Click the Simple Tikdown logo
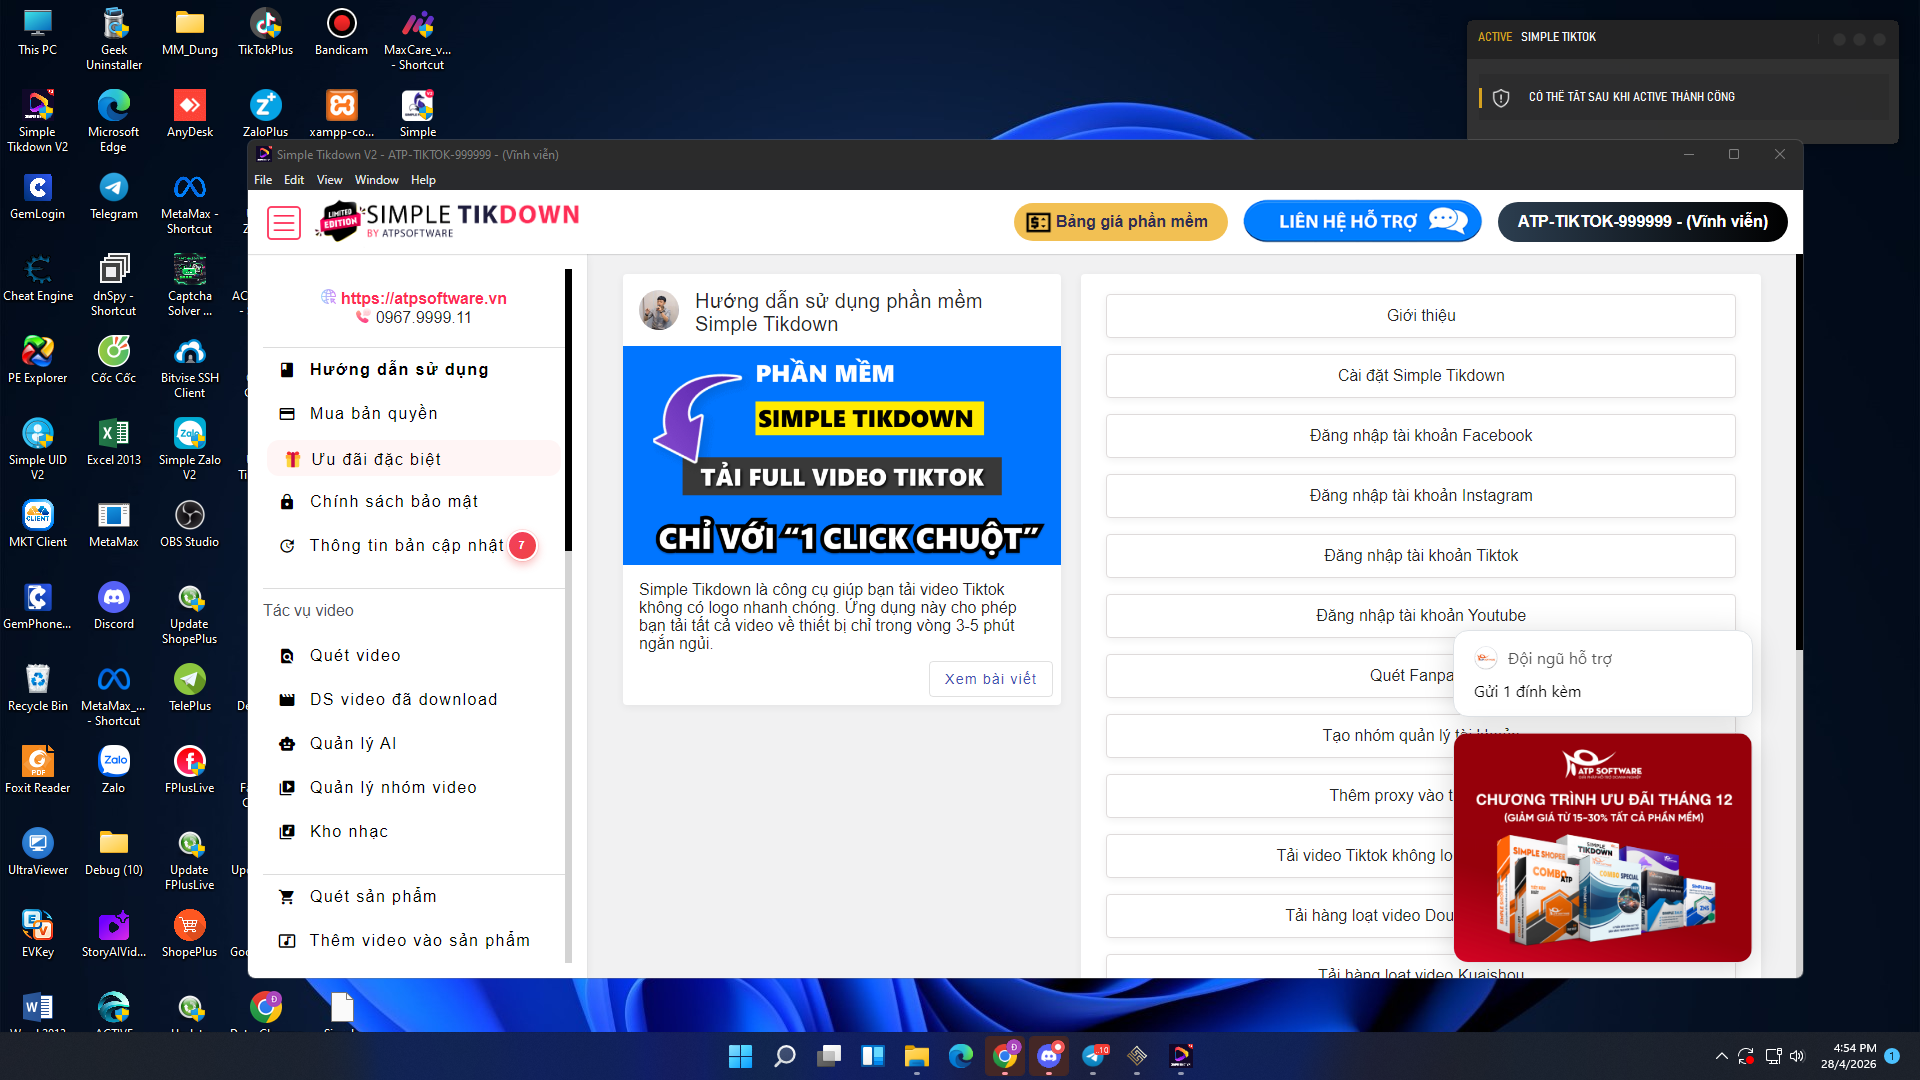The image size is (1920, 1080). (x=449, y=221)
